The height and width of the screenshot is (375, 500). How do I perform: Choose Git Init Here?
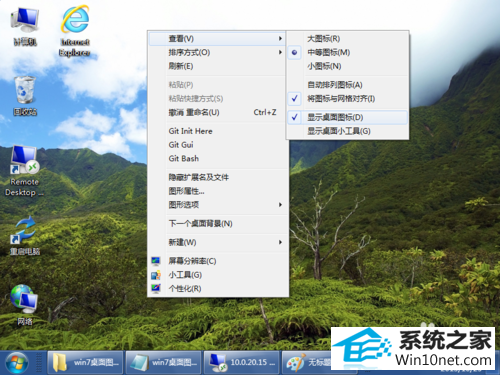(218, 131)
